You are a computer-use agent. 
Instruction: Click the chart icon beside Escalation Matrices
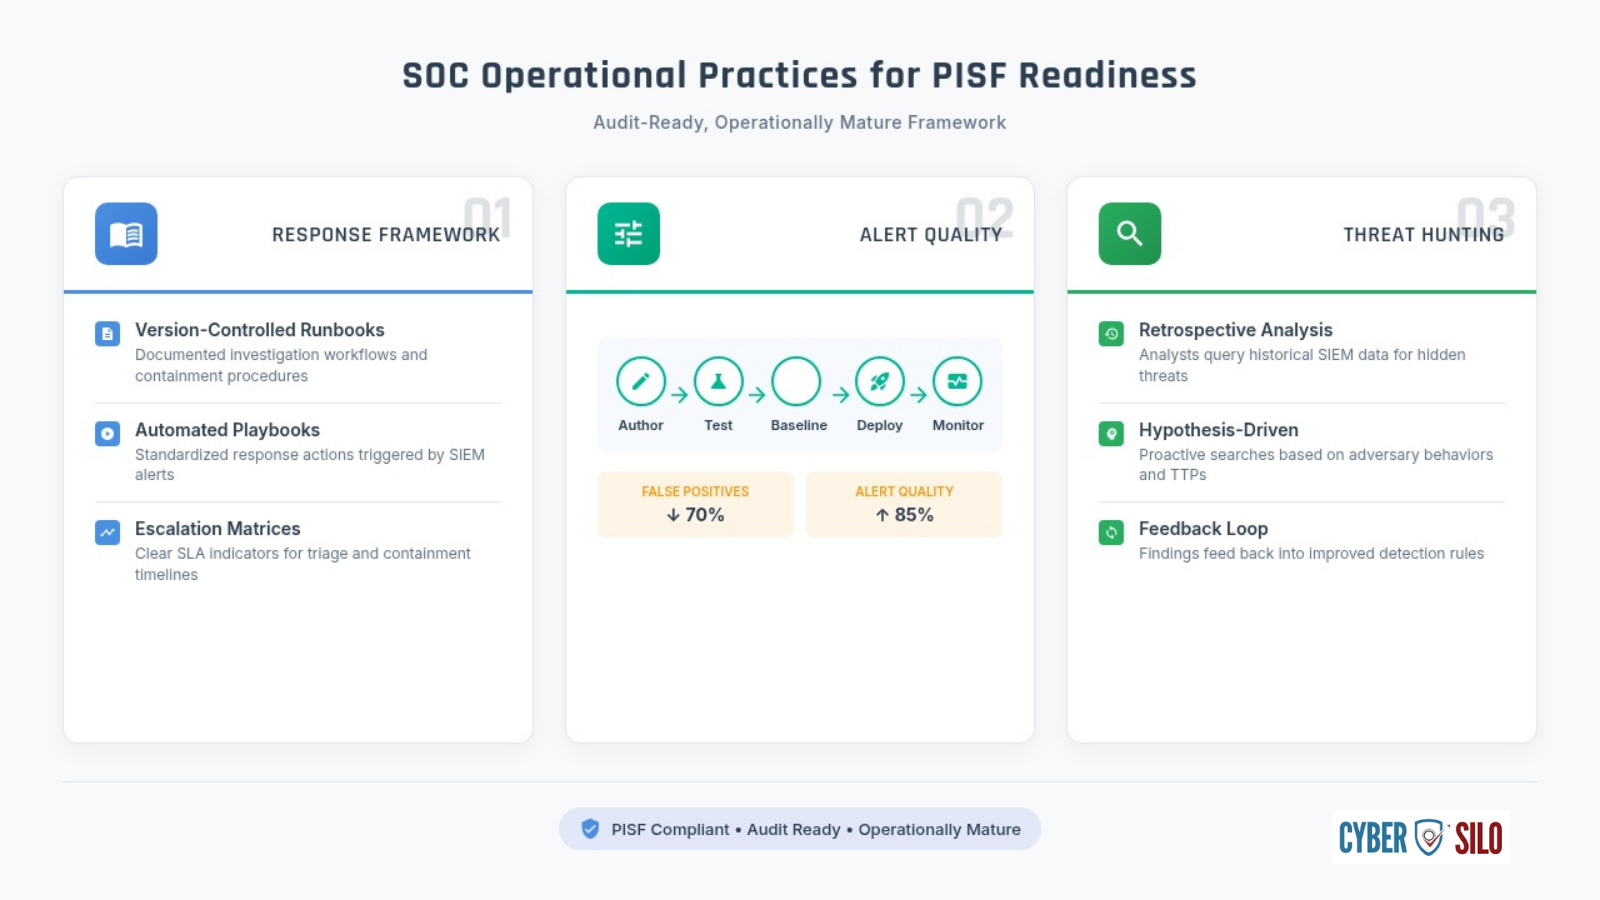click(107, 532)
